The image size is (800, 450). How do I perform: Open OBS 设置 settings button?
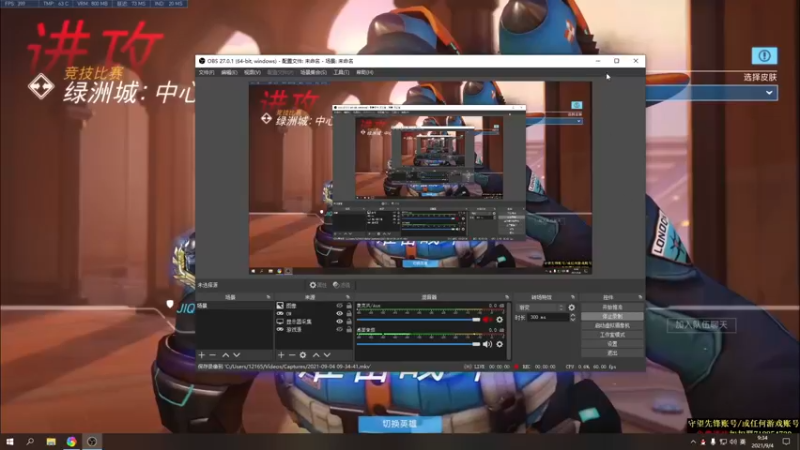click(x=612, y=344)
